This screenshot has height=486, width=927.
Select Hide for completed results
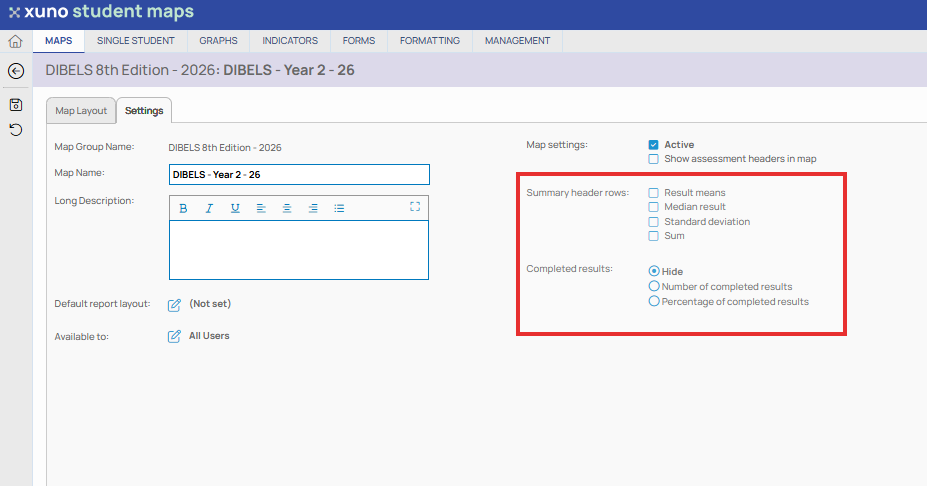click(654, 271)
